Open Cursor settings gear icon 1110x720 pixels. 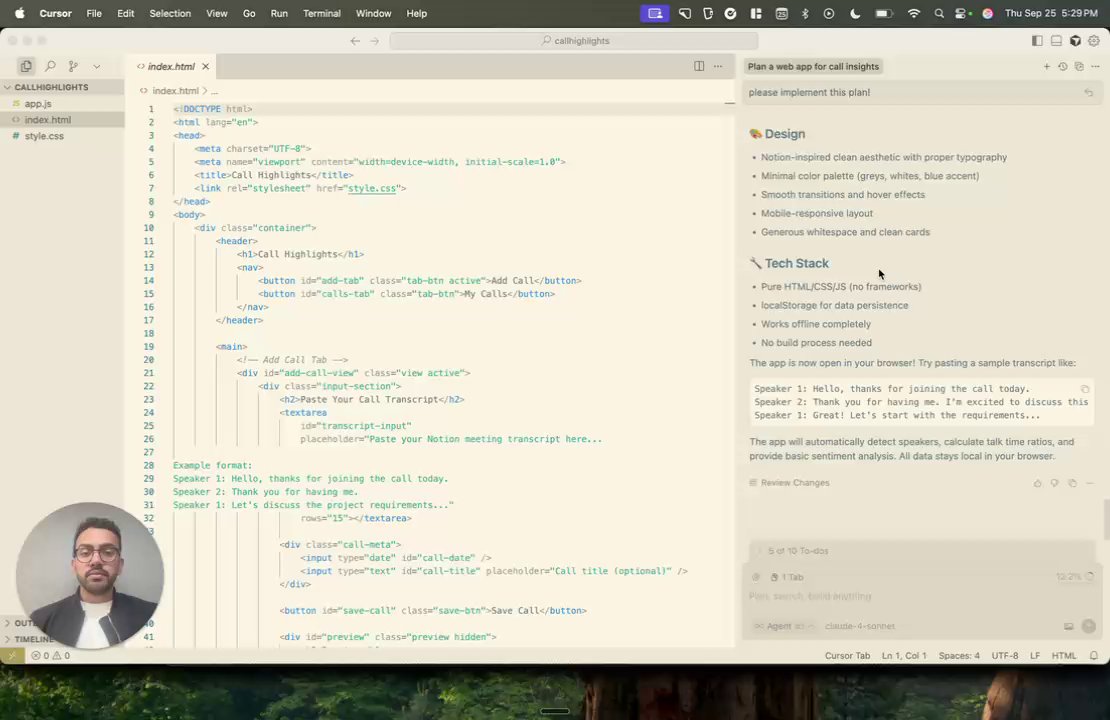tap(1094, 41)
